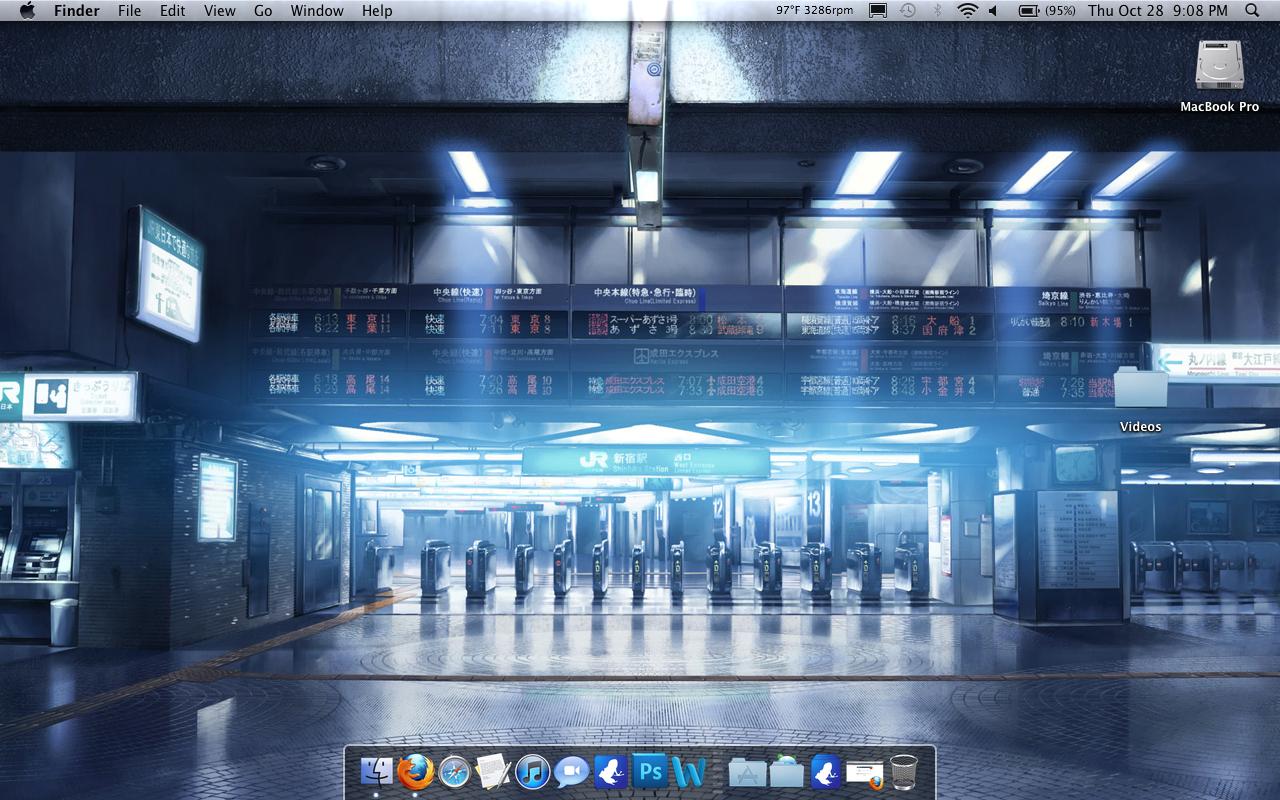The width and height of the screenshot is (1280, 800).
Task: Click the temperature and fan speed readout
Action: 814,10
